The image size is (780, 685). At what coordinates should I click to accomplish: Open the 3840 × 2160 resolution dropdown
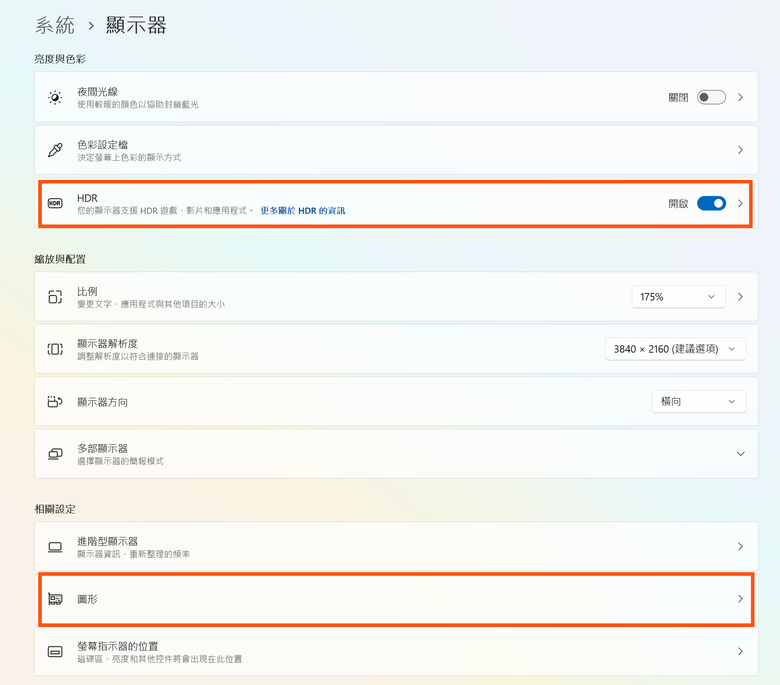675,349
